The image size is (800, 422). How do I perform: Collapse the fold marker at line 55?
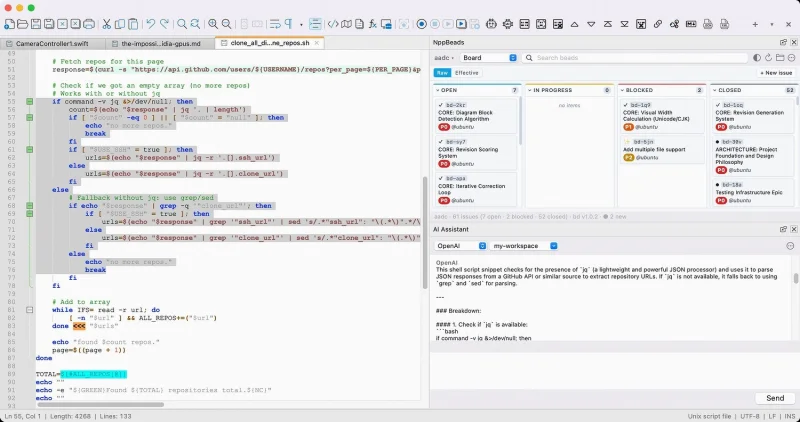point(30,102)
